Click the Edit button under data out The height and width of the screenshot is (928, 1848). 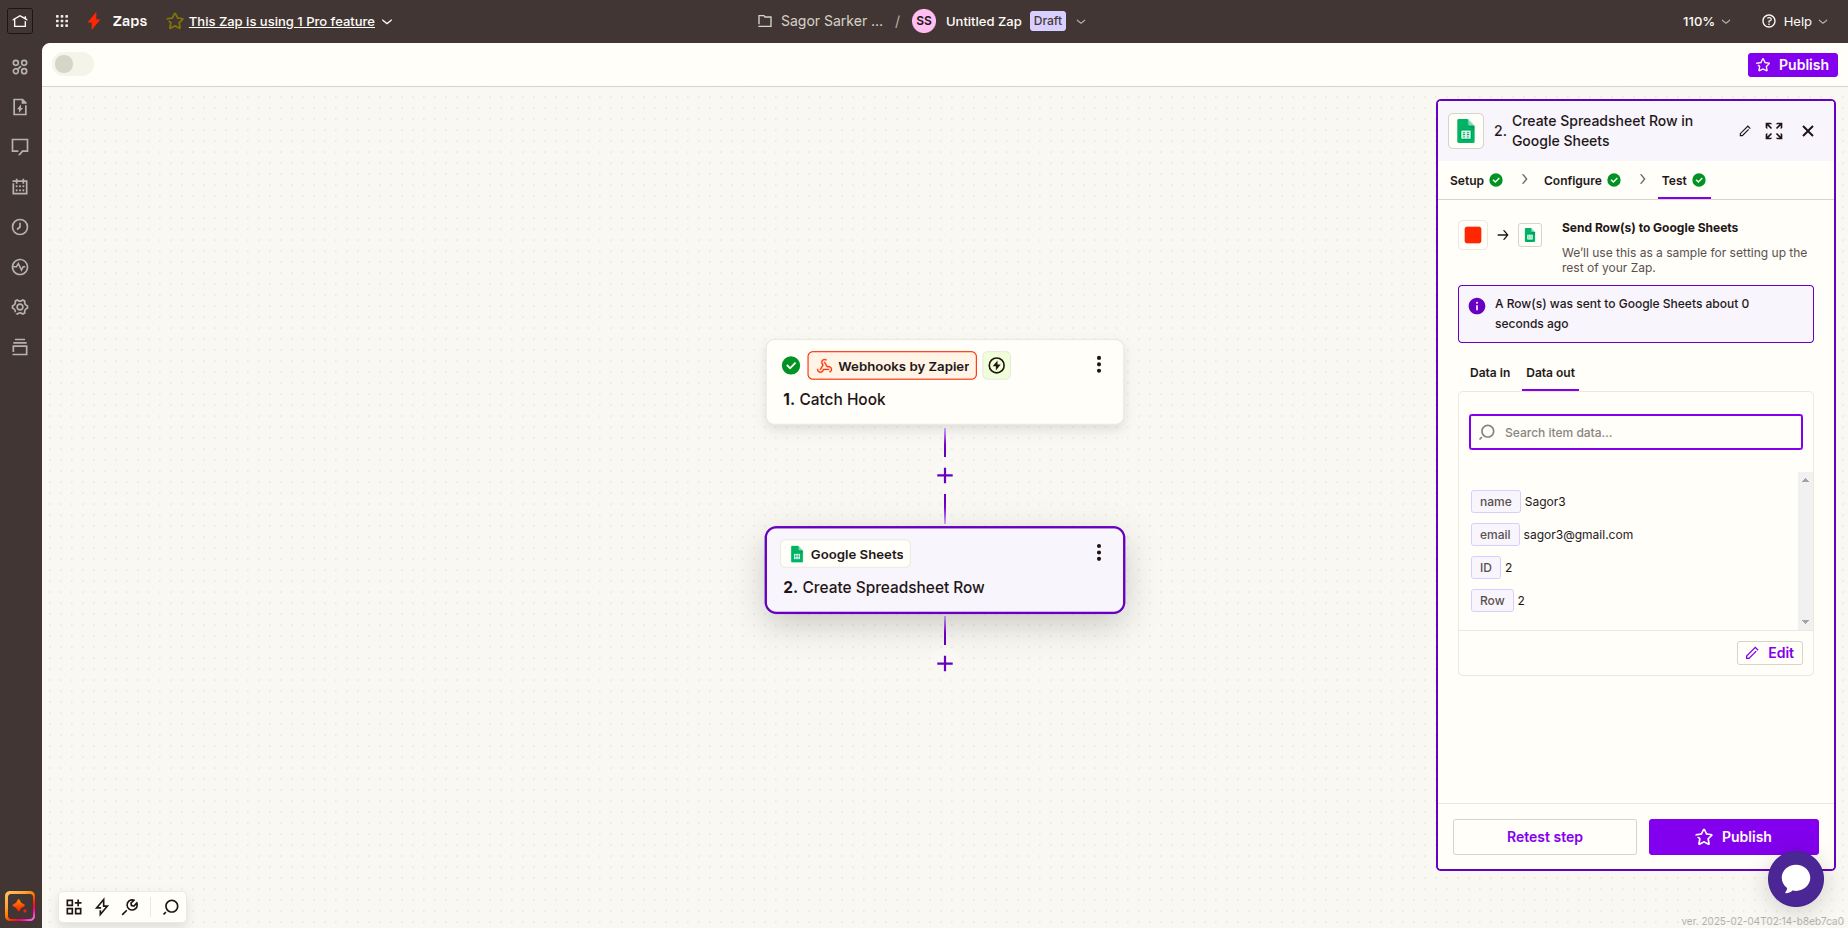pos(1770,653)
